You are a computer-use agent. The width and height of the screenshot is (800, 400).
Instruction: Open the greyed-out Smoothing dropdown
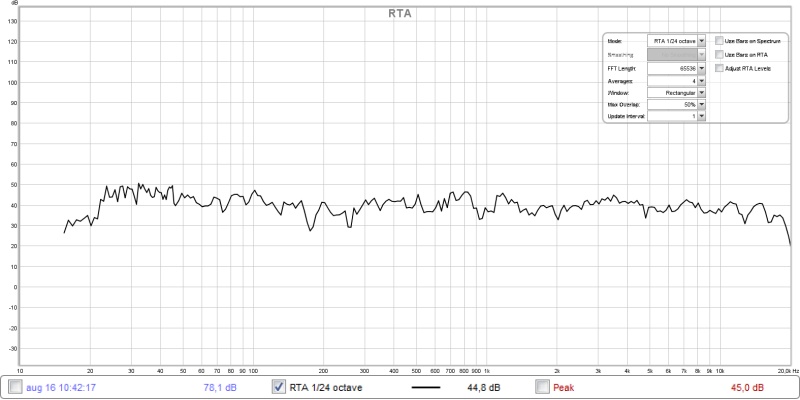pyautogui.click(x=677, y=55)
